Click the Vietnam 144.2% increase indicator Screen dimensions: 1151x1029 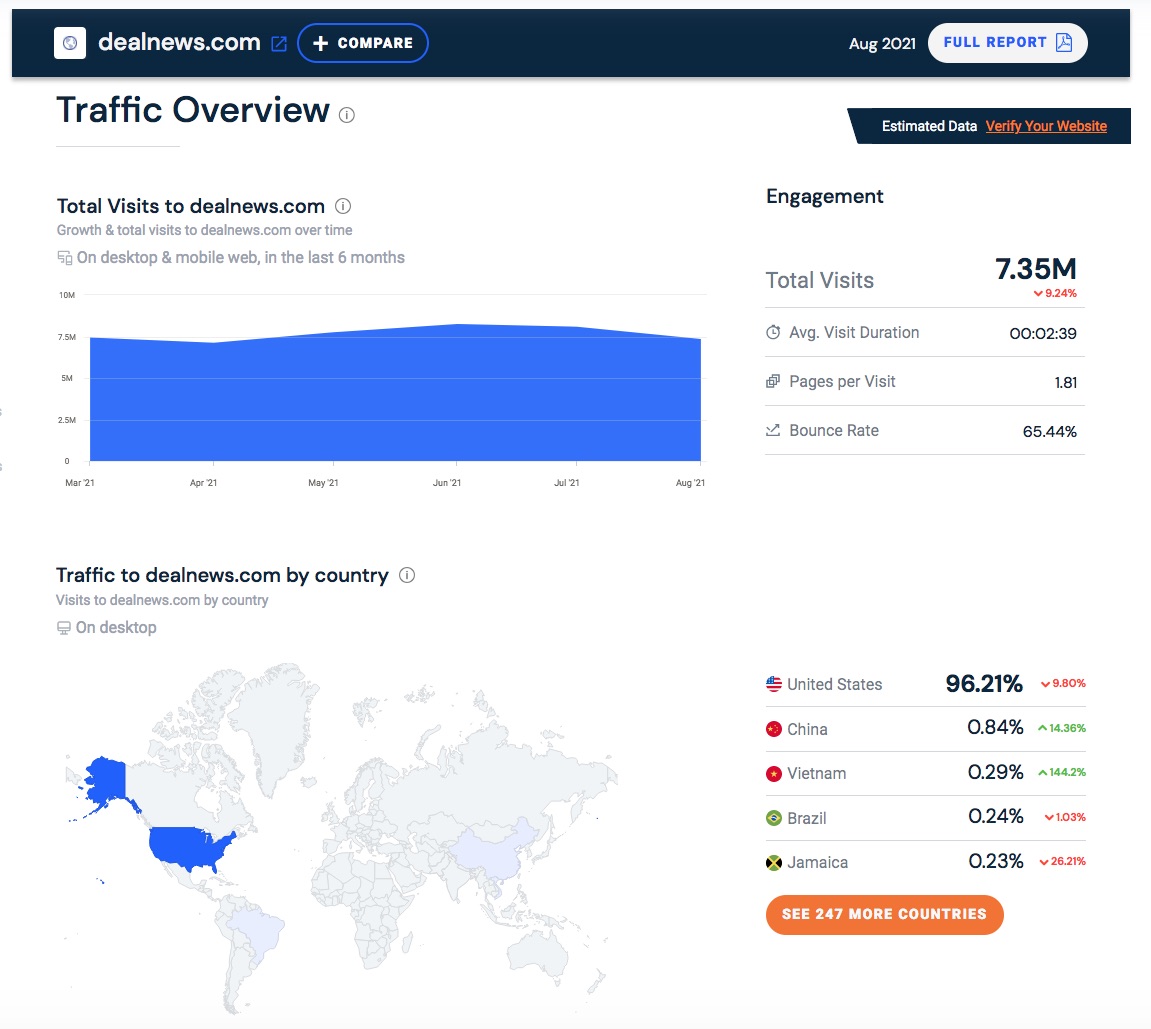1061,772
